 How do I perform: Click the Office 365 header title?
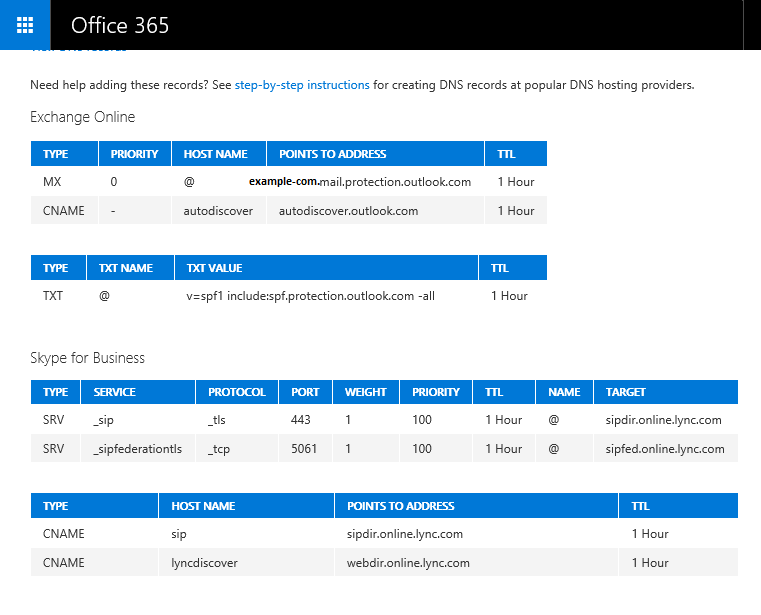[120, 25]
